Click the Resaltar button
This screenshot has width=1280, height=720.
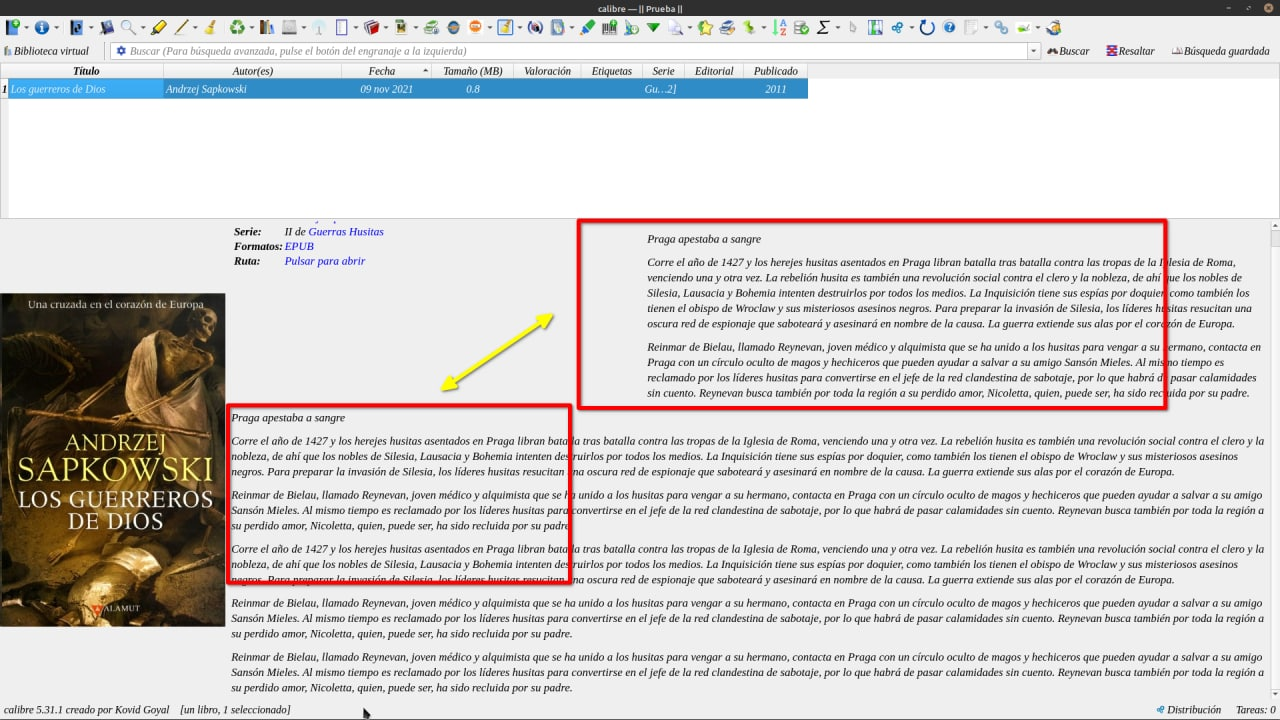tap(1130, 51)
